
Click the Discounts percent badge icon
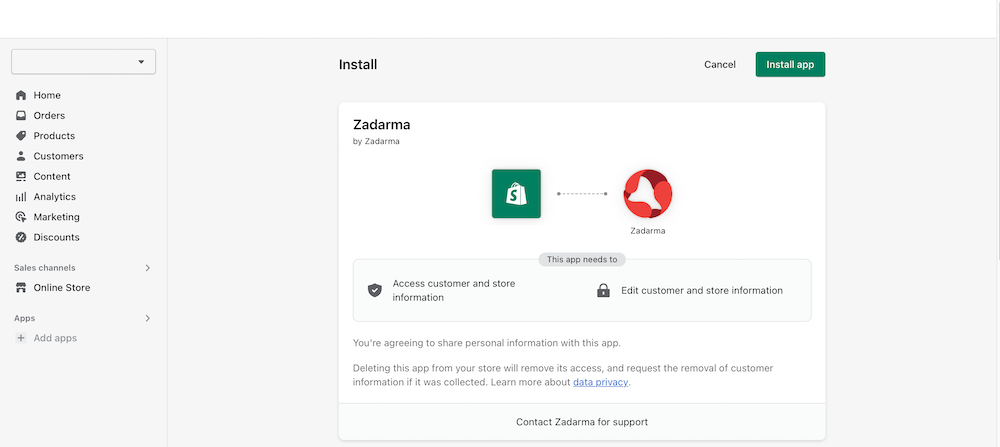pyautogui.click(x=21, y=237)
